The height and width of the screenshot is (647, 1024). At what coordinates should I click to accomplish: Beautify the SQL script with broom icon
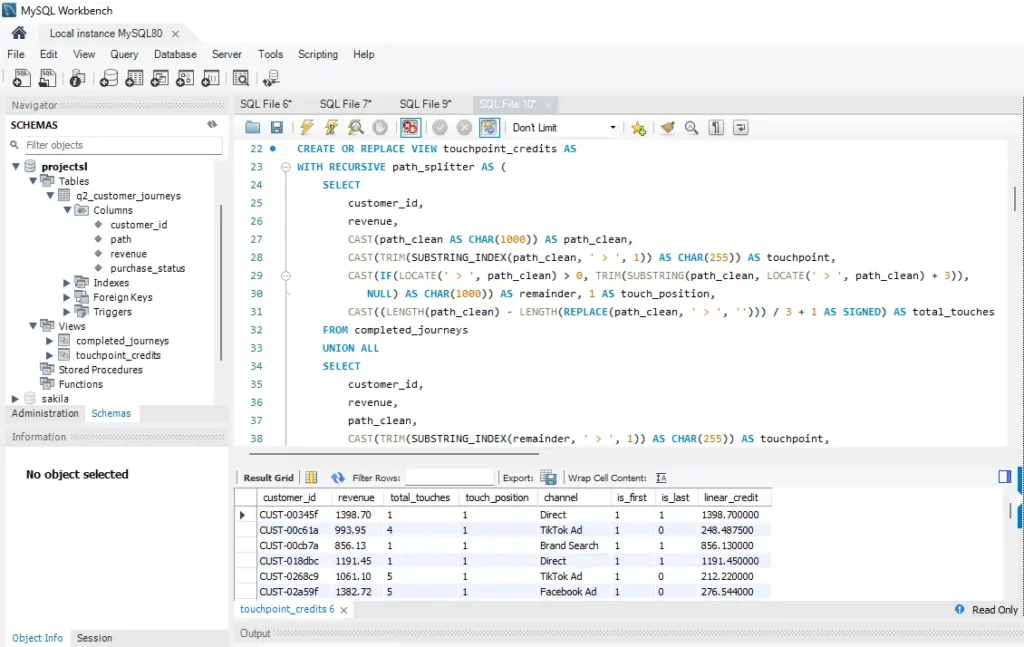click(667, 127)
